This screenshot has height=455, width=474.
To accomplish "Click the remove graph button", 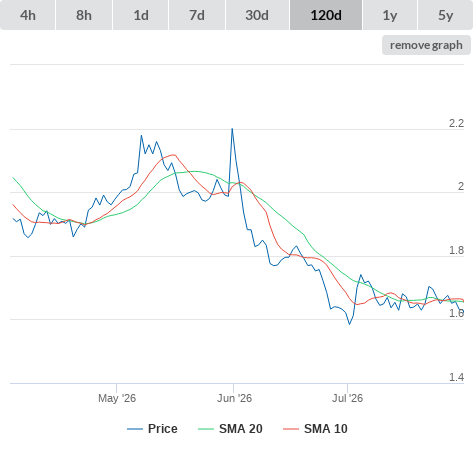I will [426, 45].
